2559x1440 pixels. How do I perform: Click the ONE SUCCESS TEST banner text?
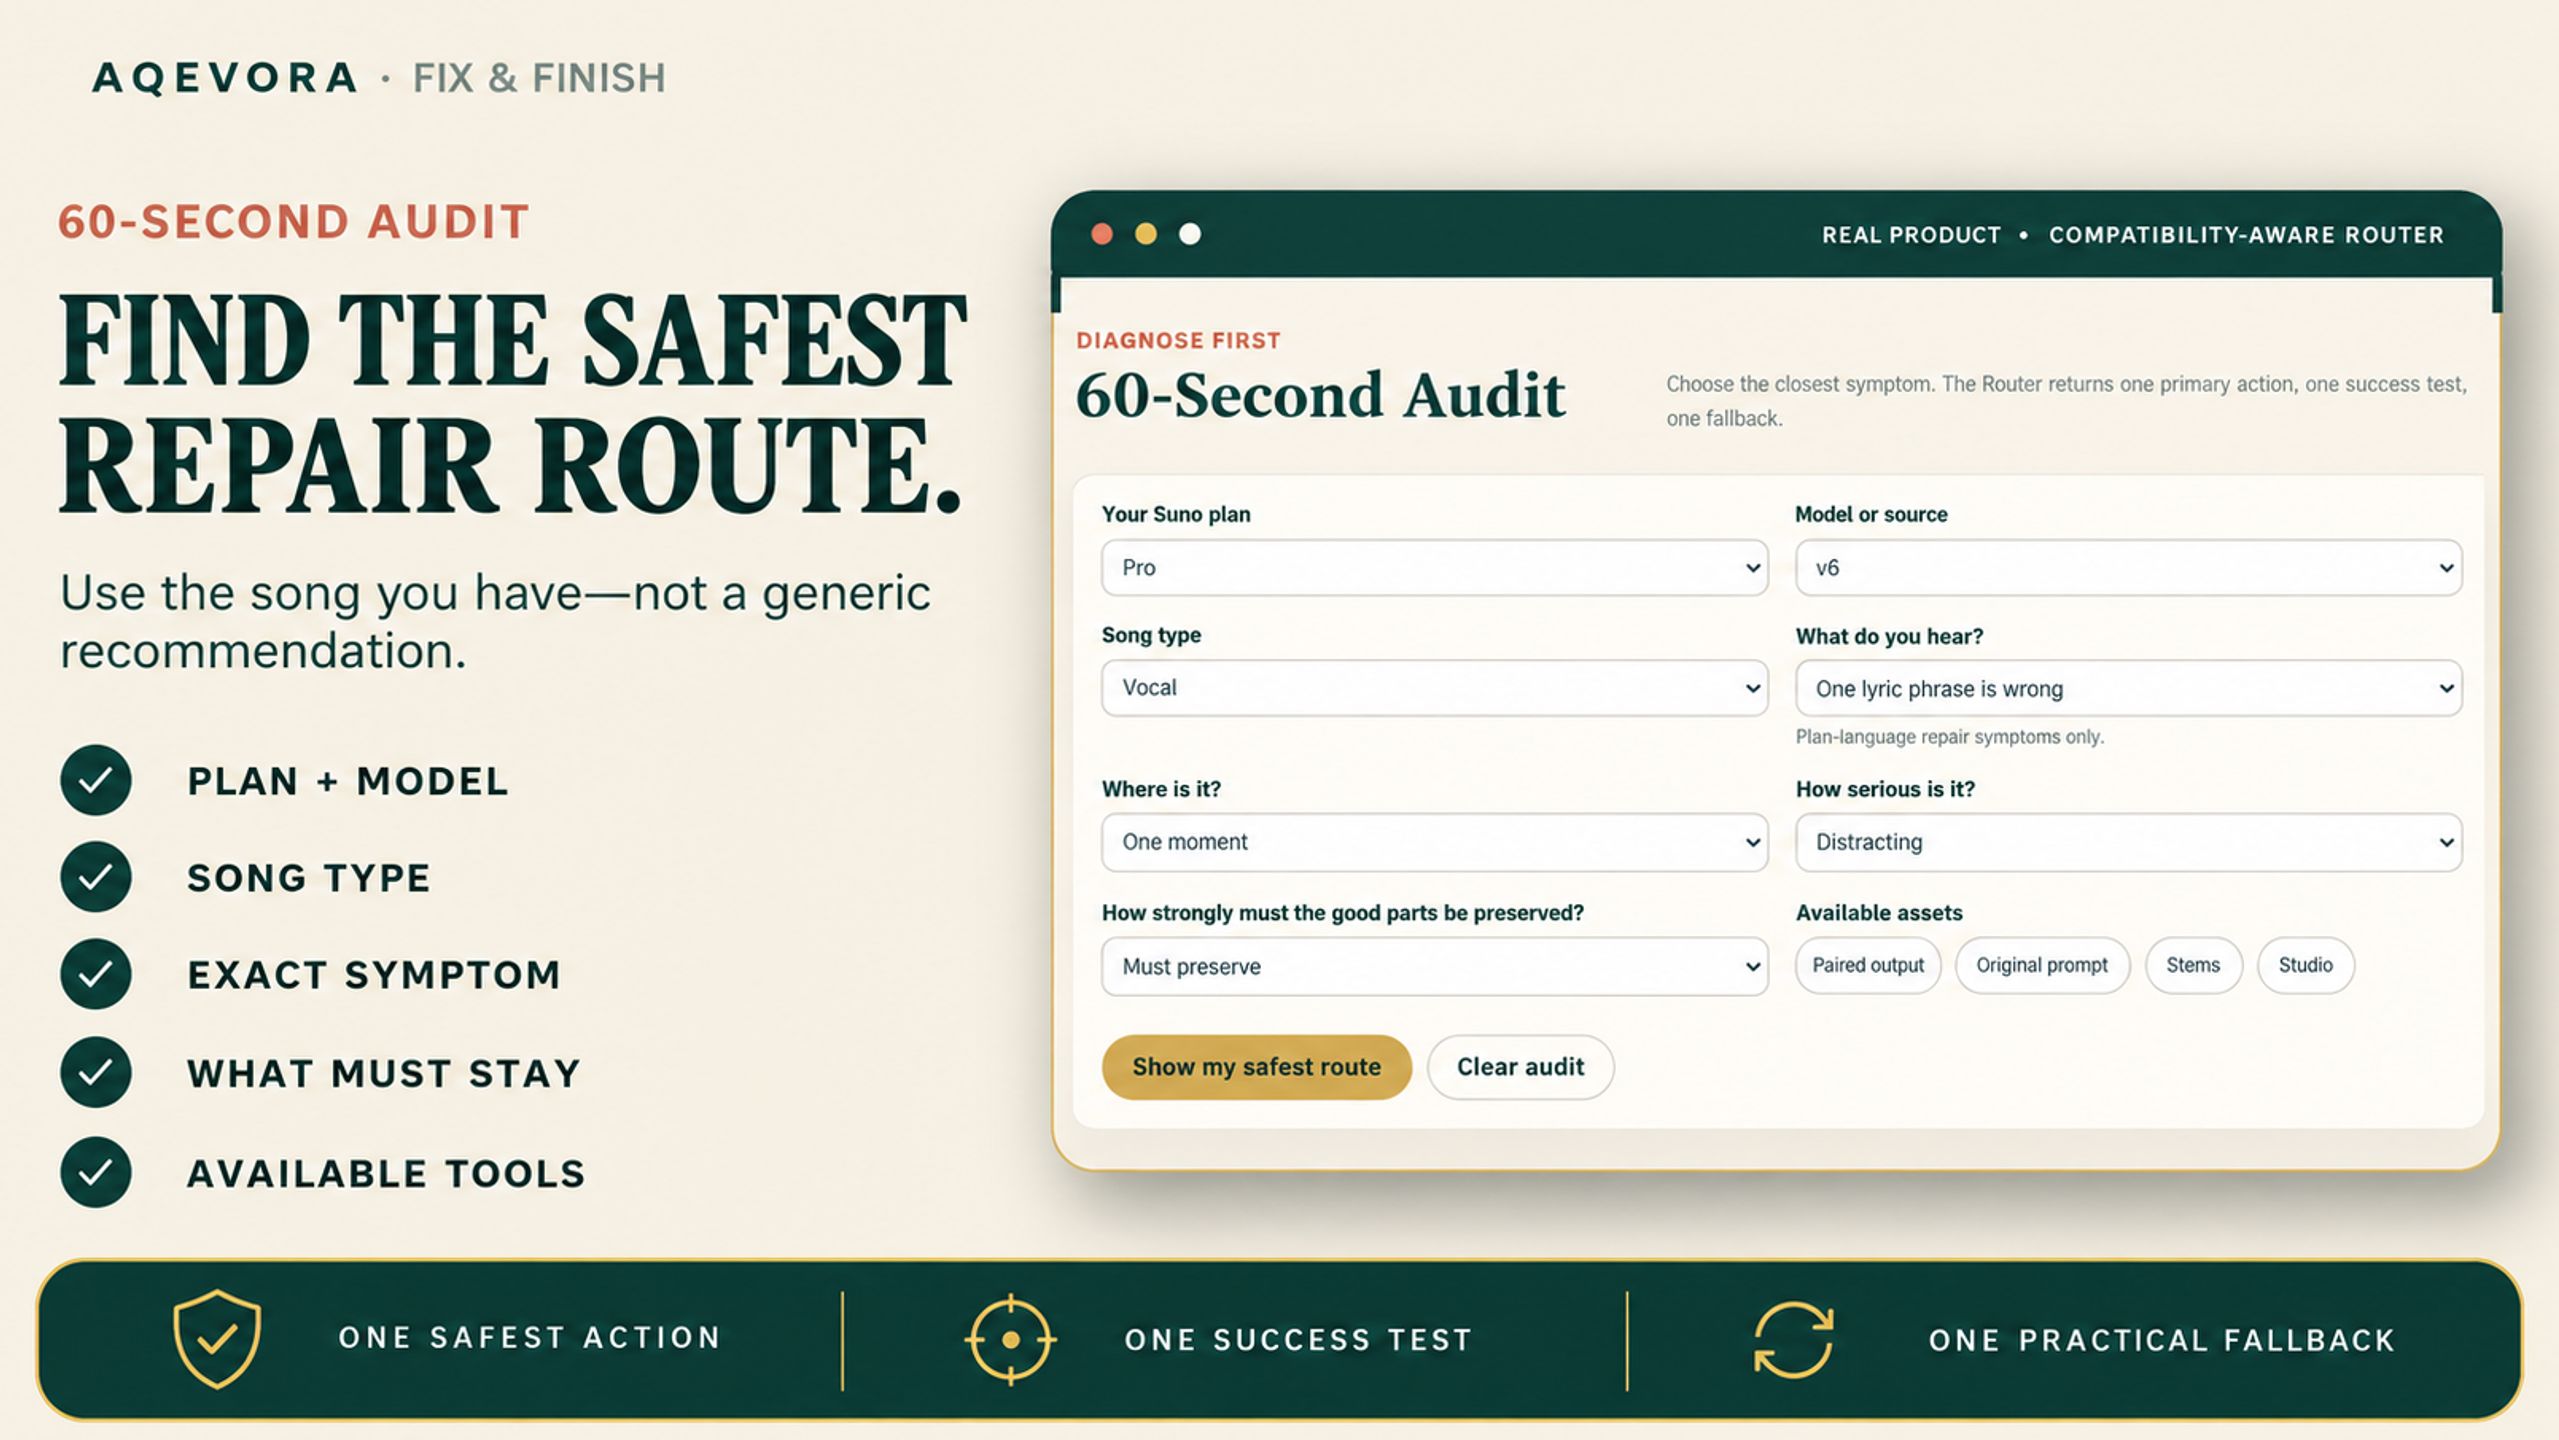point(1298,1340)
